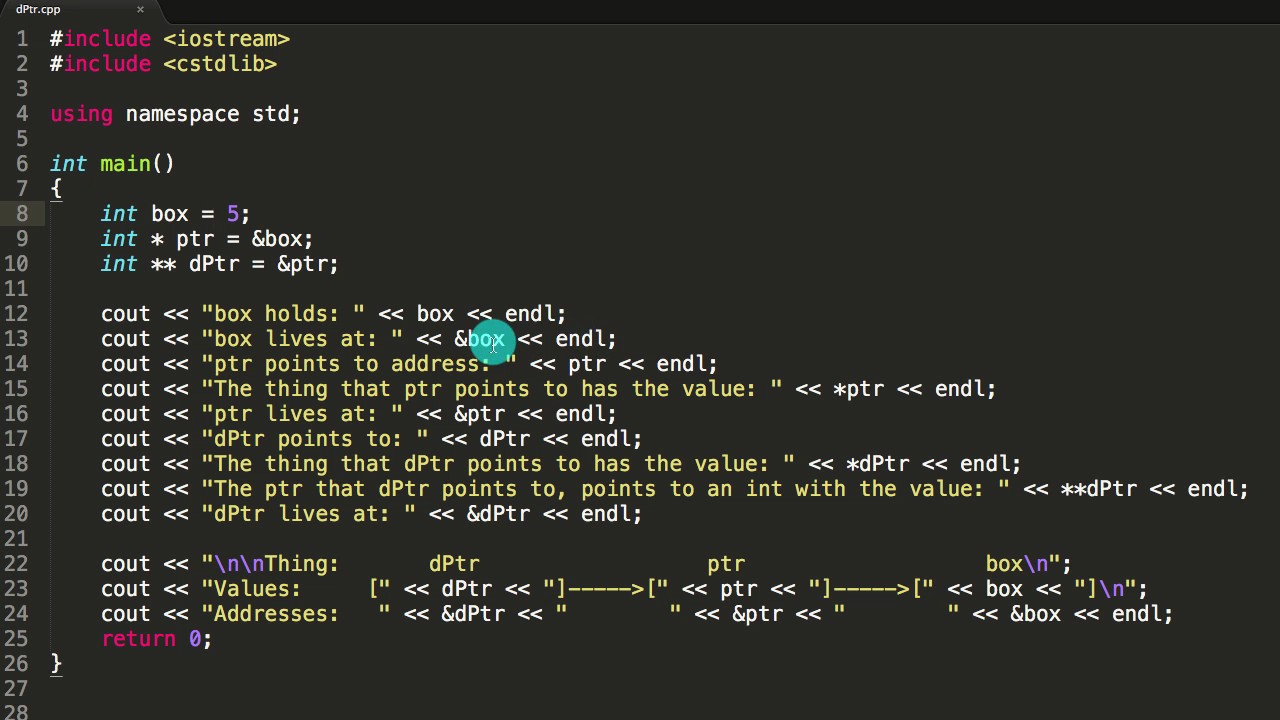Image resolution: width=1280 pixels, height=720 pixels.
Task: Close the dPtr.cpp tab
Action: 140,9
